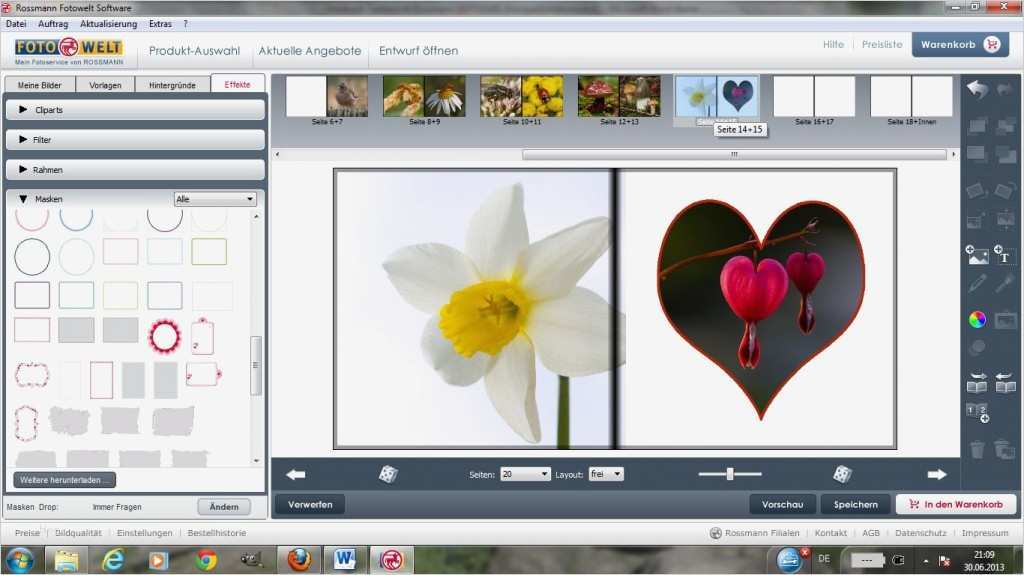Click the add text box icon
This screenshot has width=1024, height=575.
(x=1005, y=254)
